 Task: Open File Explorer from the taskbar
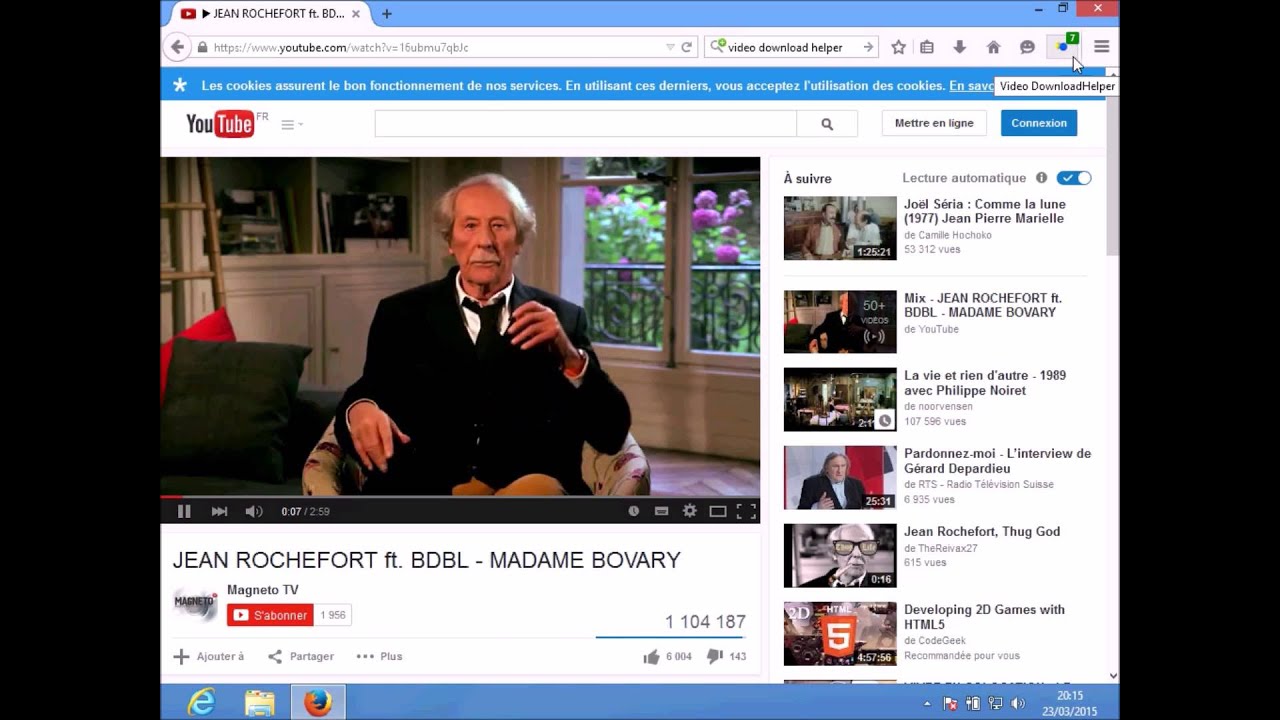pyautogui.click(x=260, y=703)
